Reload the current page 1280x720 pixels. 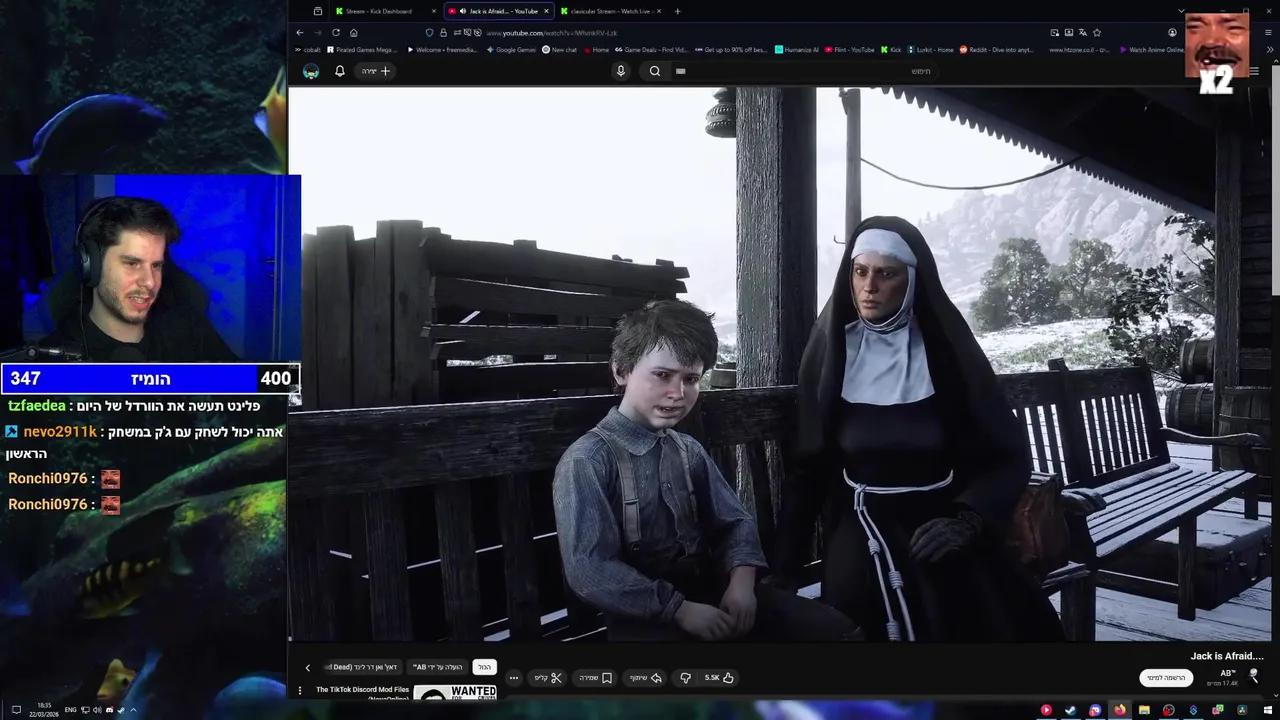335,33
